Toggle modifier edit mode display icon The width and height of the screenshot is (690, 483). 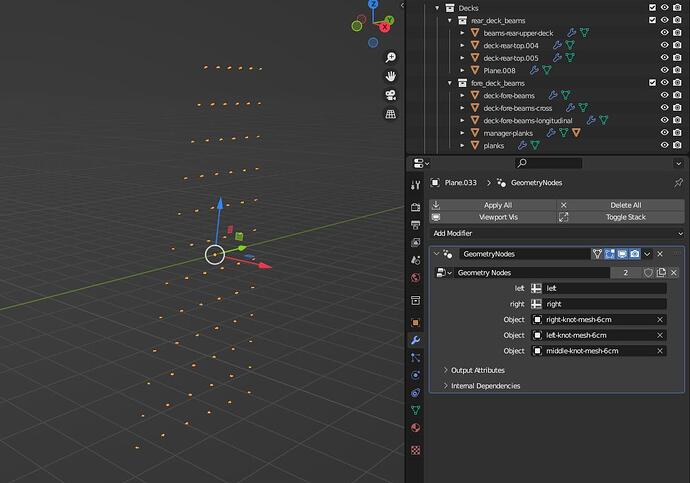609,254
